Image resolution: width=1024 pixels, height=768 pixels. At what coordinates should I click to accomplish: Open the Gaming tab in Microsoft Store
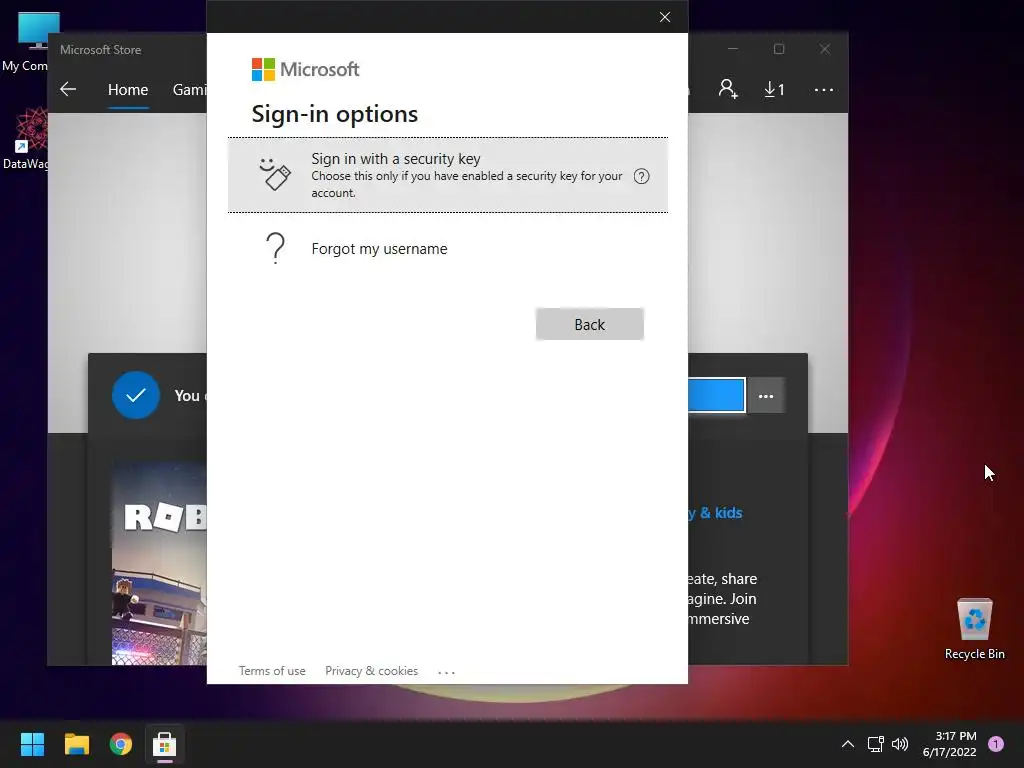[189, 89]
